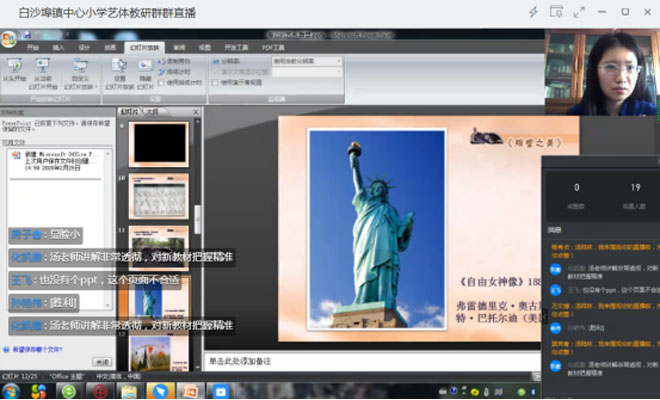
Task: Click the 关闭 button in recovery pane
Action: click(x=102, y=362)
